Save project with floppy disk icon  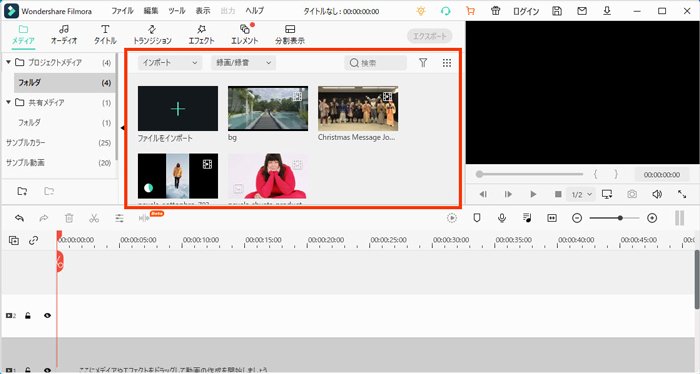(x=557, y=11)
